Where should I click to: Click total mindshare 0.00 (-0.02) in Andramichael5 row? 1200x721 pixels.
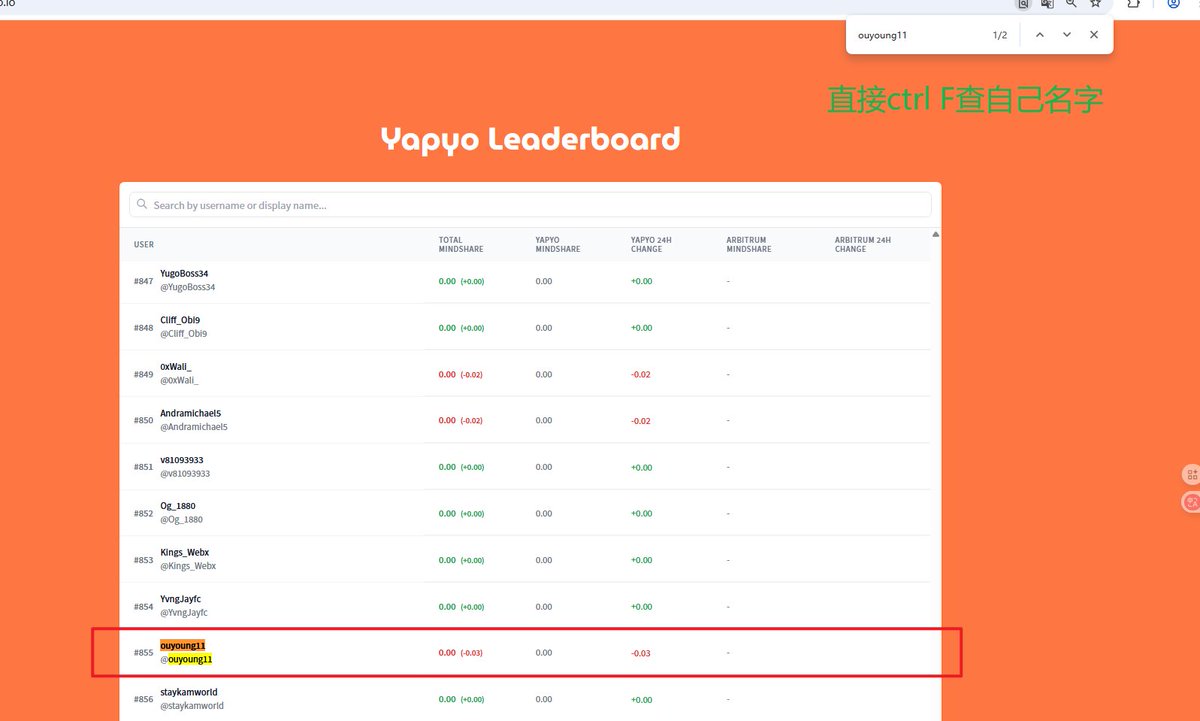[x=461, y=421]
